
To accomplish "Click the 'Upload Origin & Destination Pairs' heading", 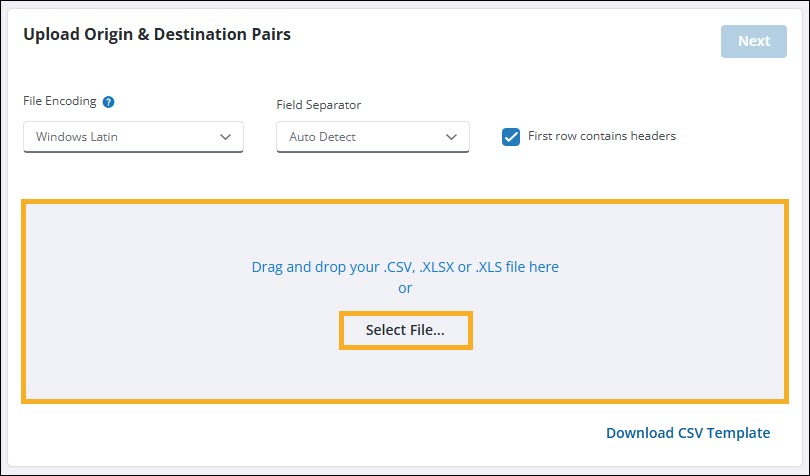I will pyautogui.click(x=156, y=35).
